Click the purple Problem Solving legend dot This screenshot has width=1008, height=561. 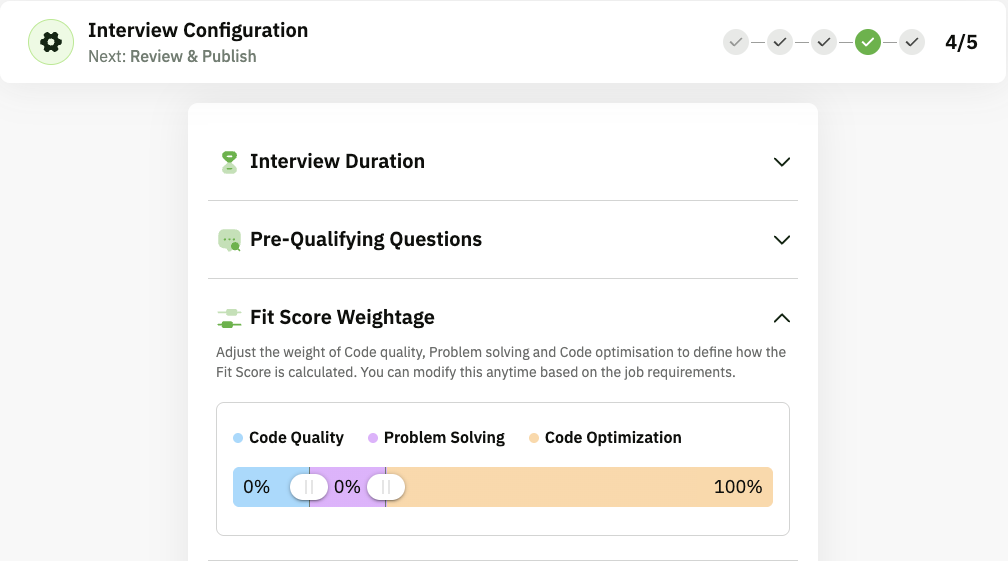click(x=373, y=438)
